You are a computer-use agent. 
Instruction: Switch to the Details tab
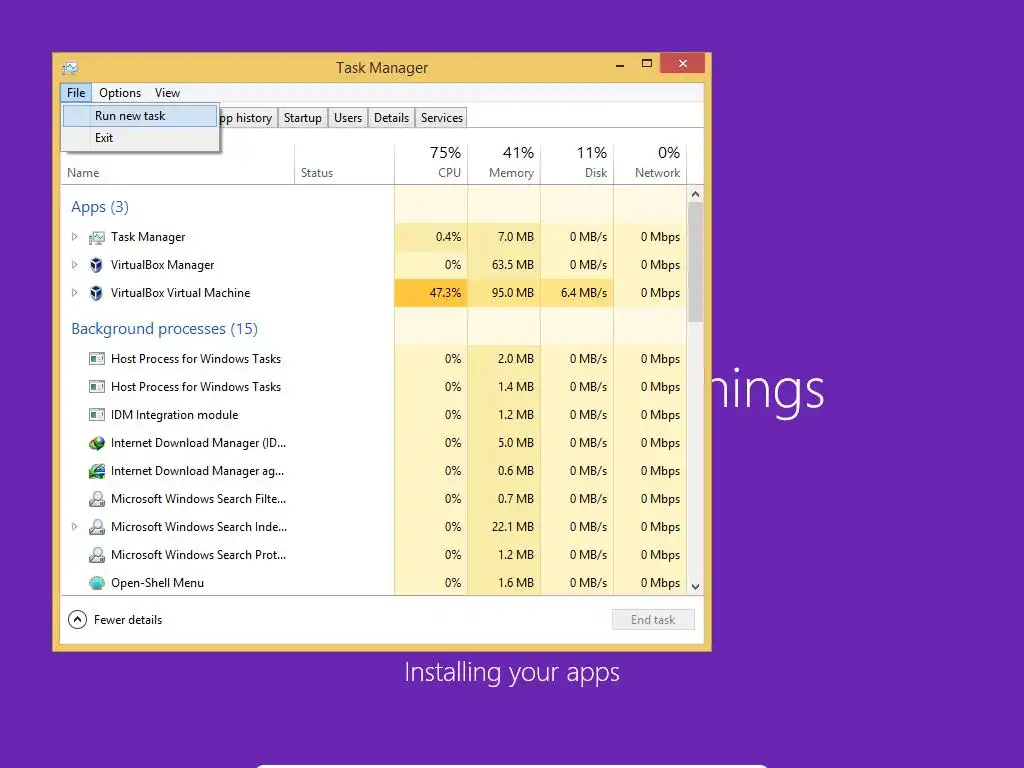pos(391,118)
